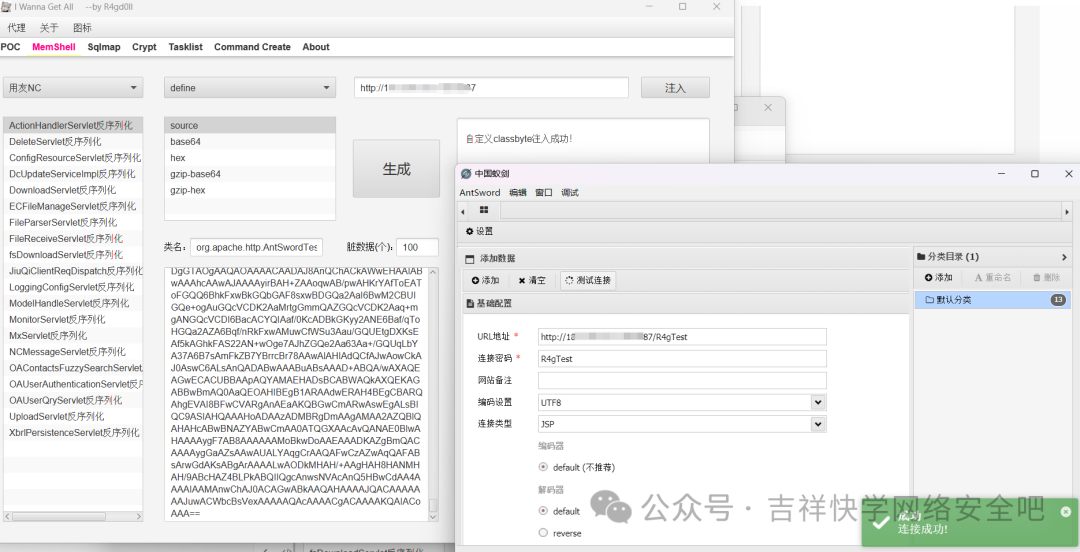Select the reverse decoder radio
This screenshot has height=552, width=1080.
point(543,533)
